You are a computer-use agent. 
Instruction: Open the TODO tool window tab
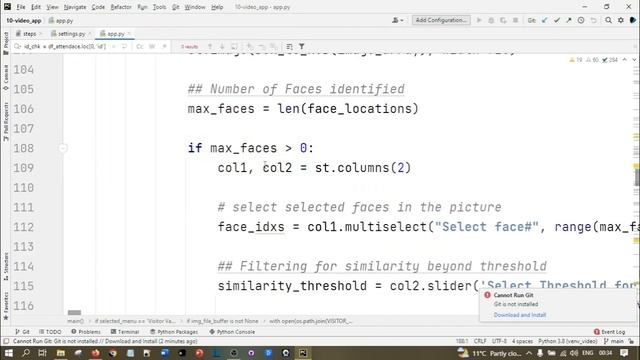50,332
